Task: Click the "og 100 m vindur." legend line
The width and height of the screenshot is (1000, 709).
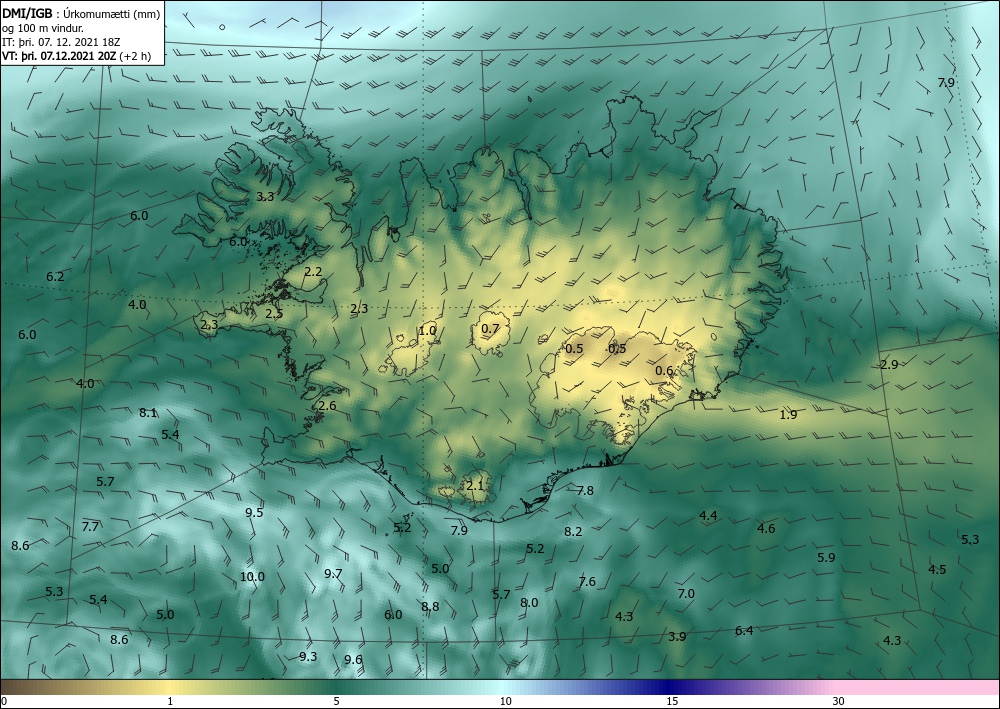Action: pyautogui.click(x=43, y=28)
